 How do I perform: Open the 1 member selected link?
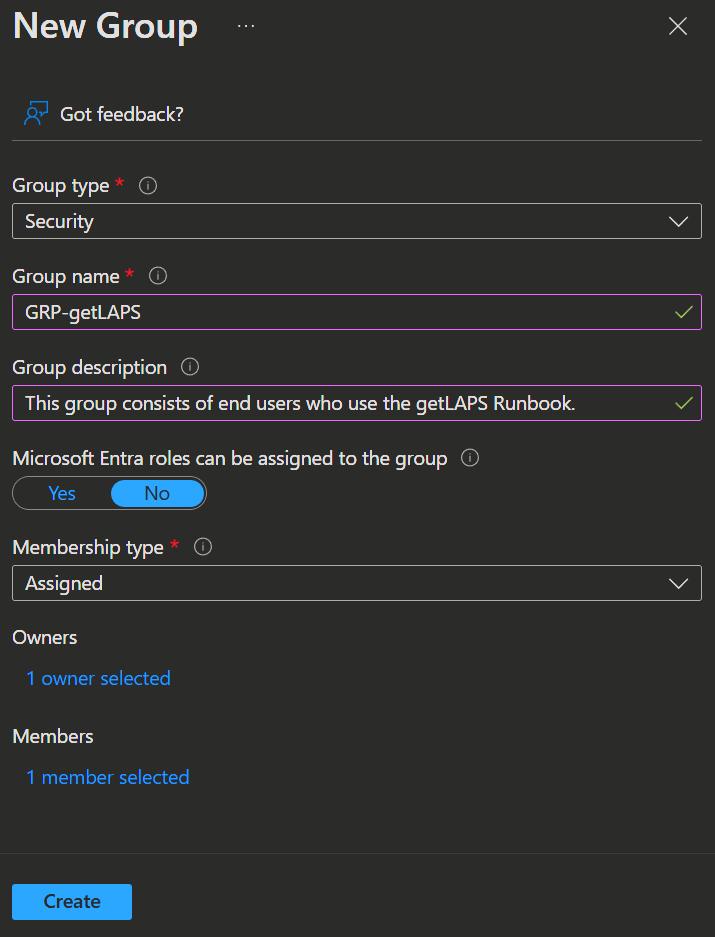107,777
